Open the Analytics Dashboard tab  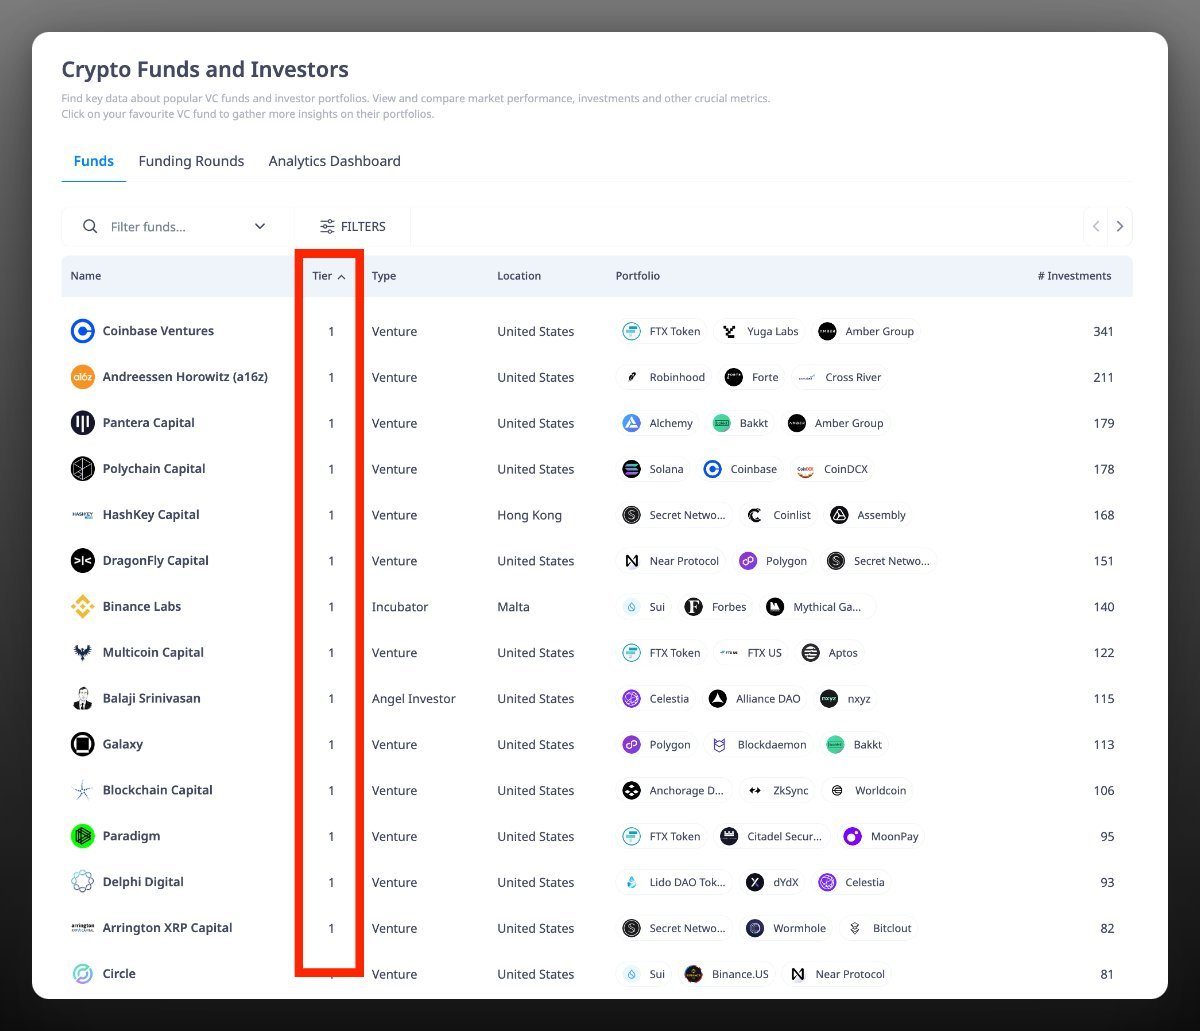tap(334, 161)
